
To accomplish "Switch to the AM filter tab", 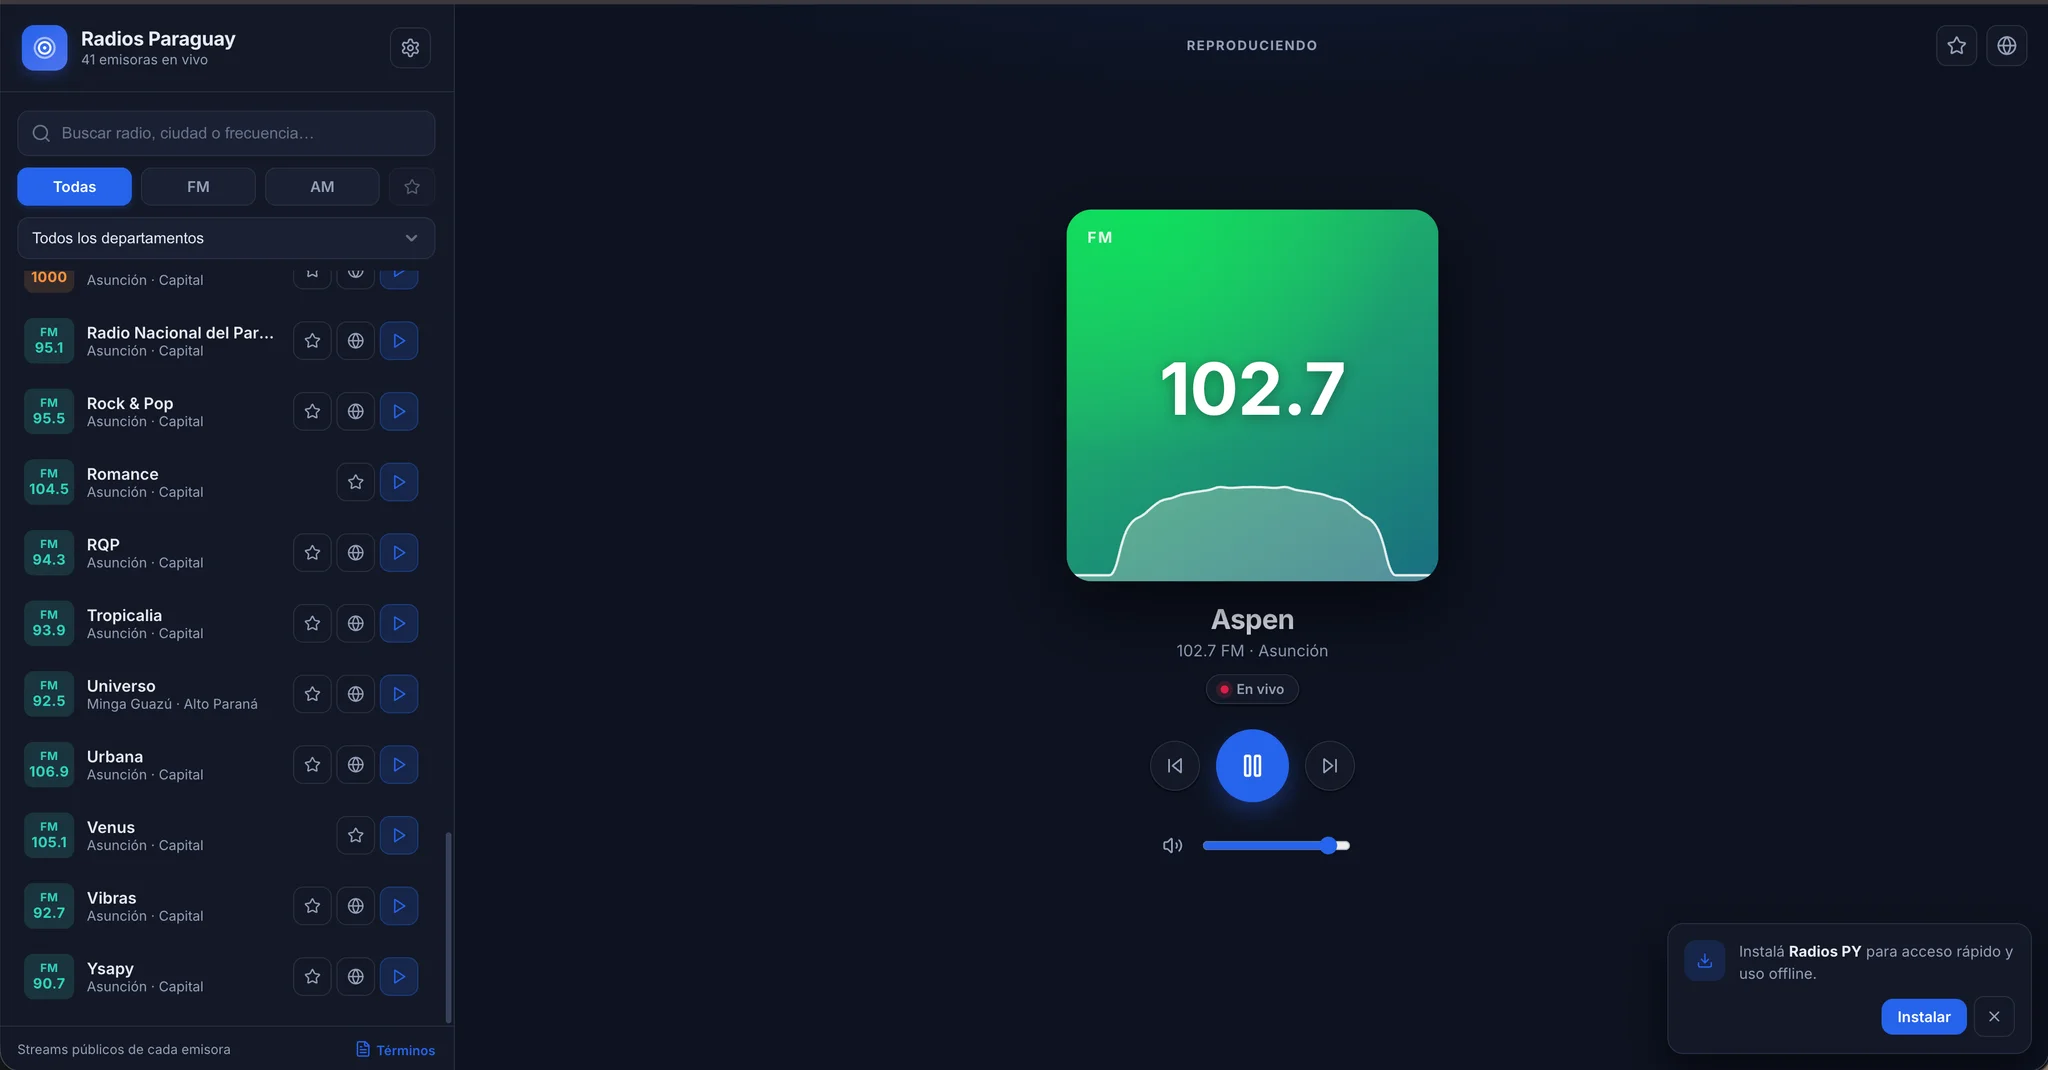I will coord(322,187).
